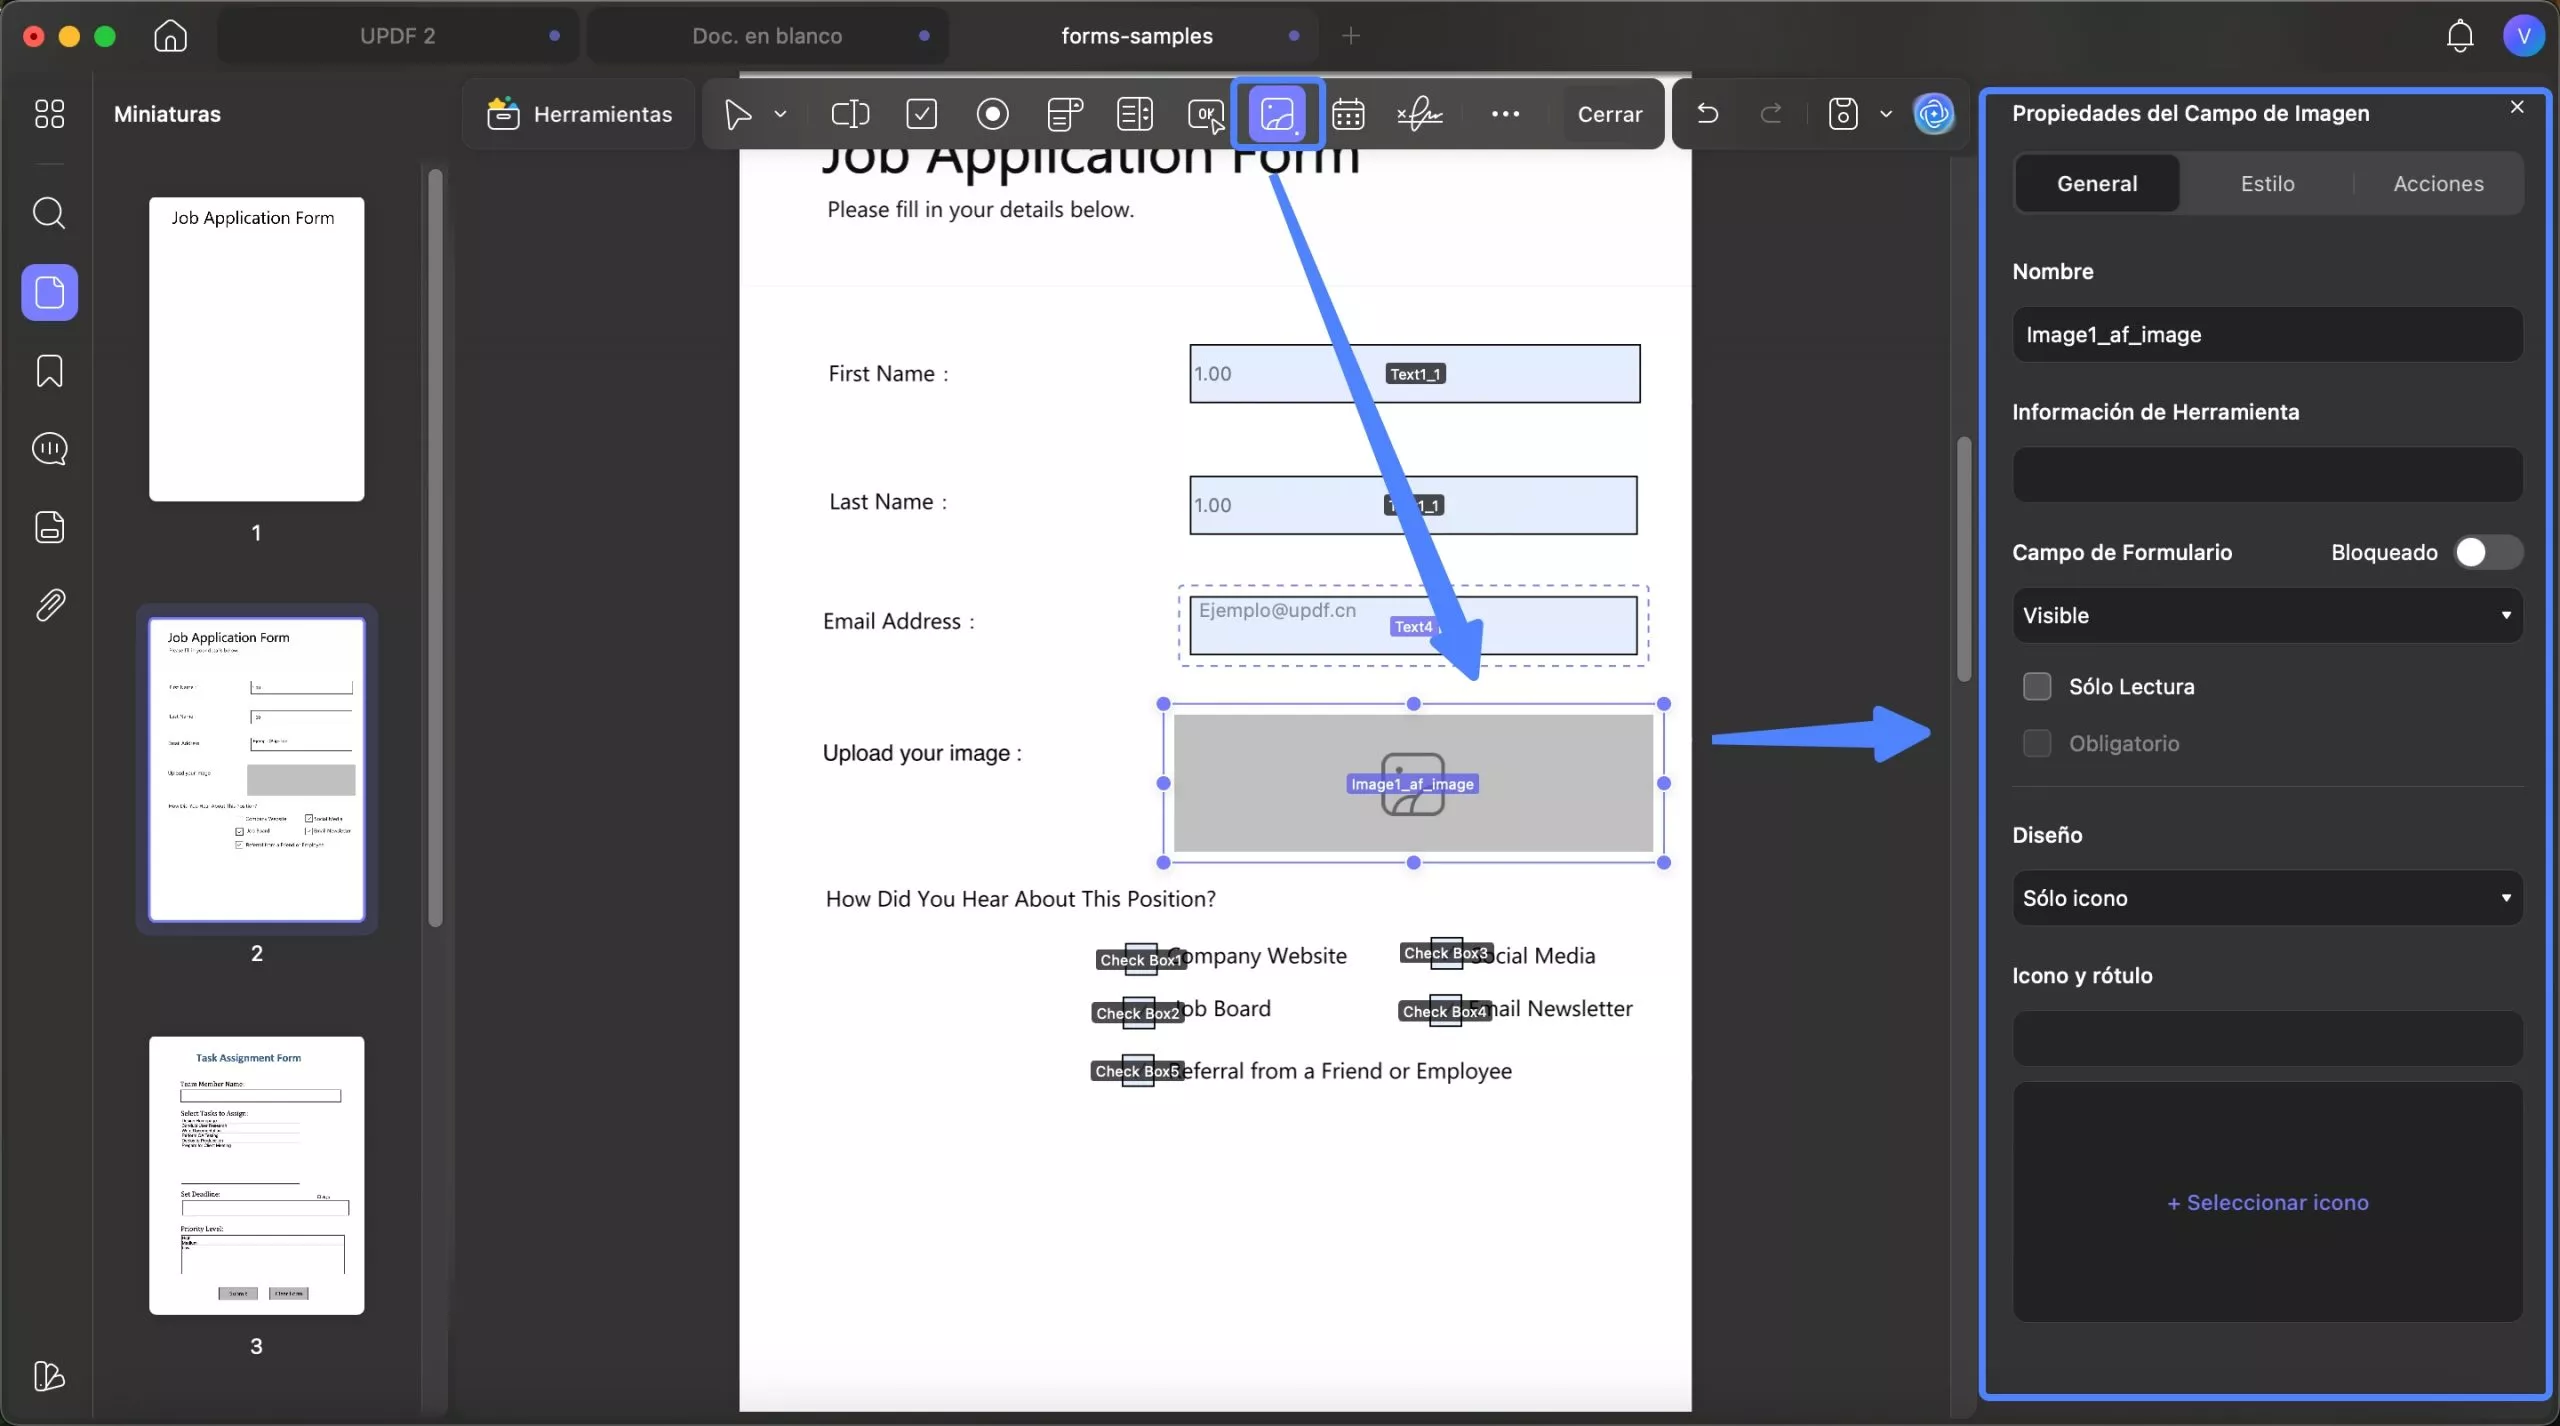Image resolution: width=2560 pixels, height=1426 pixels.
Task: Expand the selection tool dropdown chevron
Action: point(780,114)
